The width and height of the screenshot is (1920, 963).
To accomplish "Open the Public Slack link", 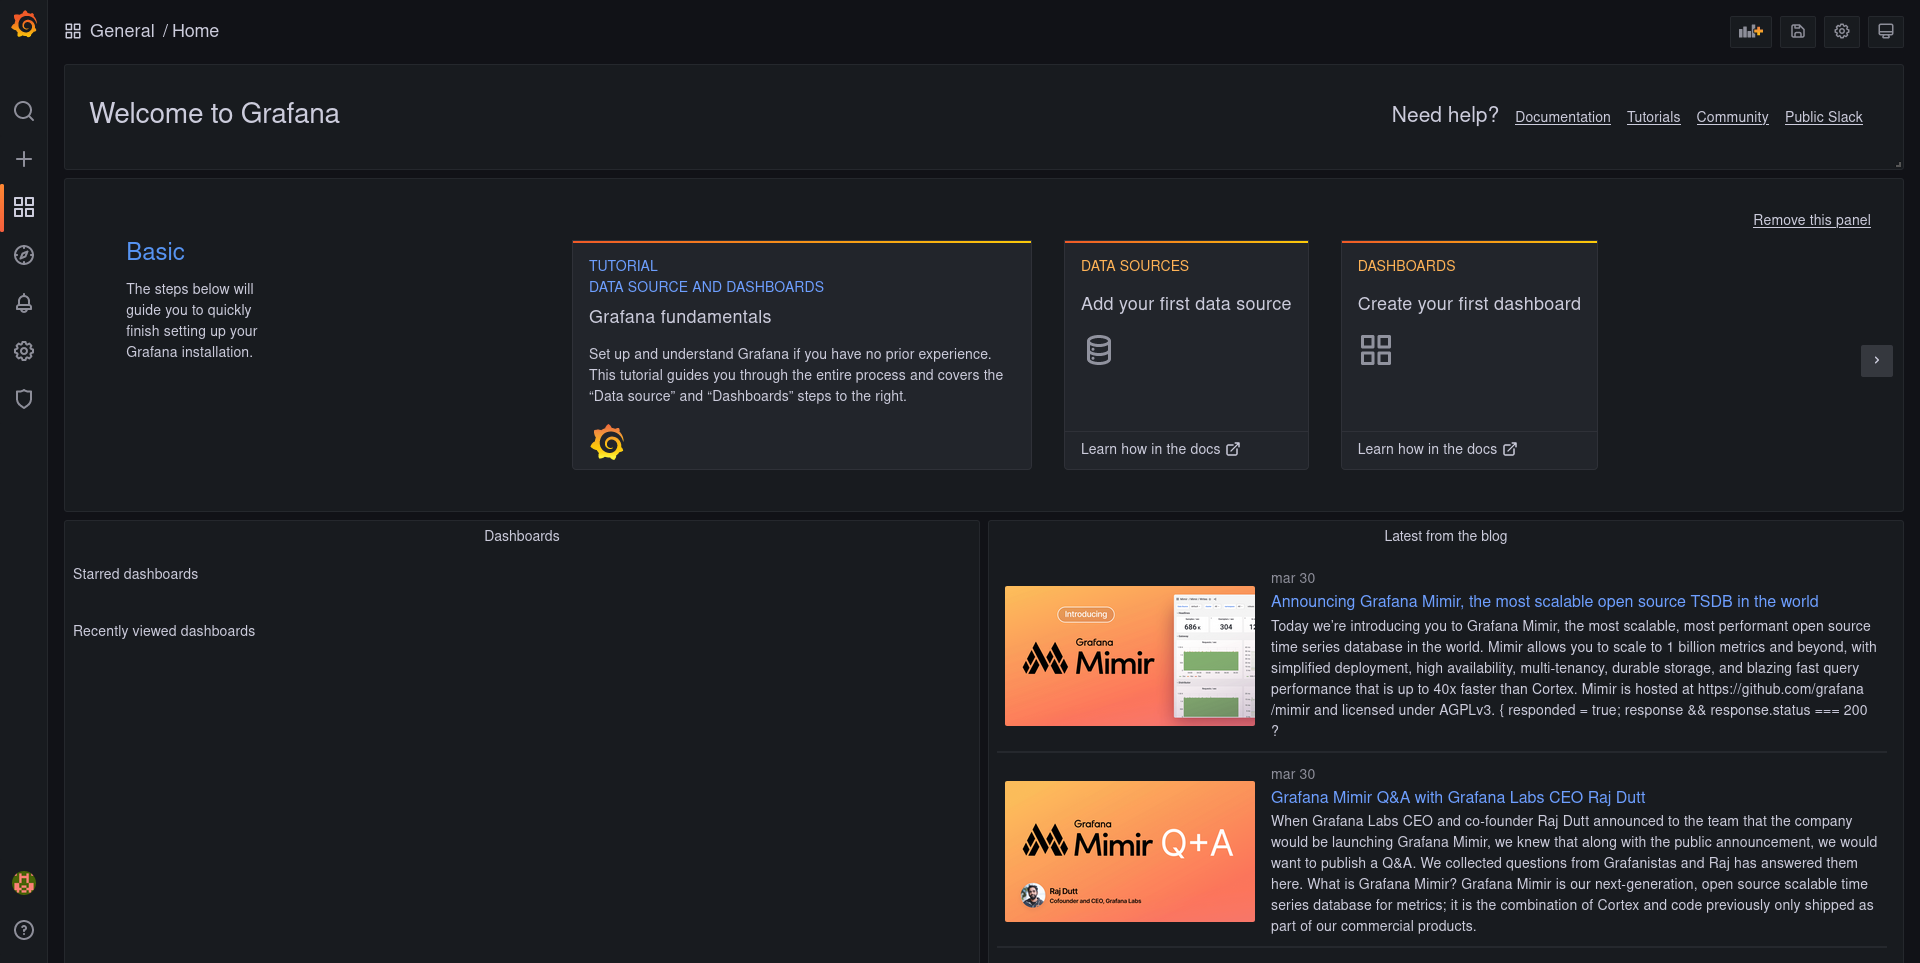I will [1823, 117].
